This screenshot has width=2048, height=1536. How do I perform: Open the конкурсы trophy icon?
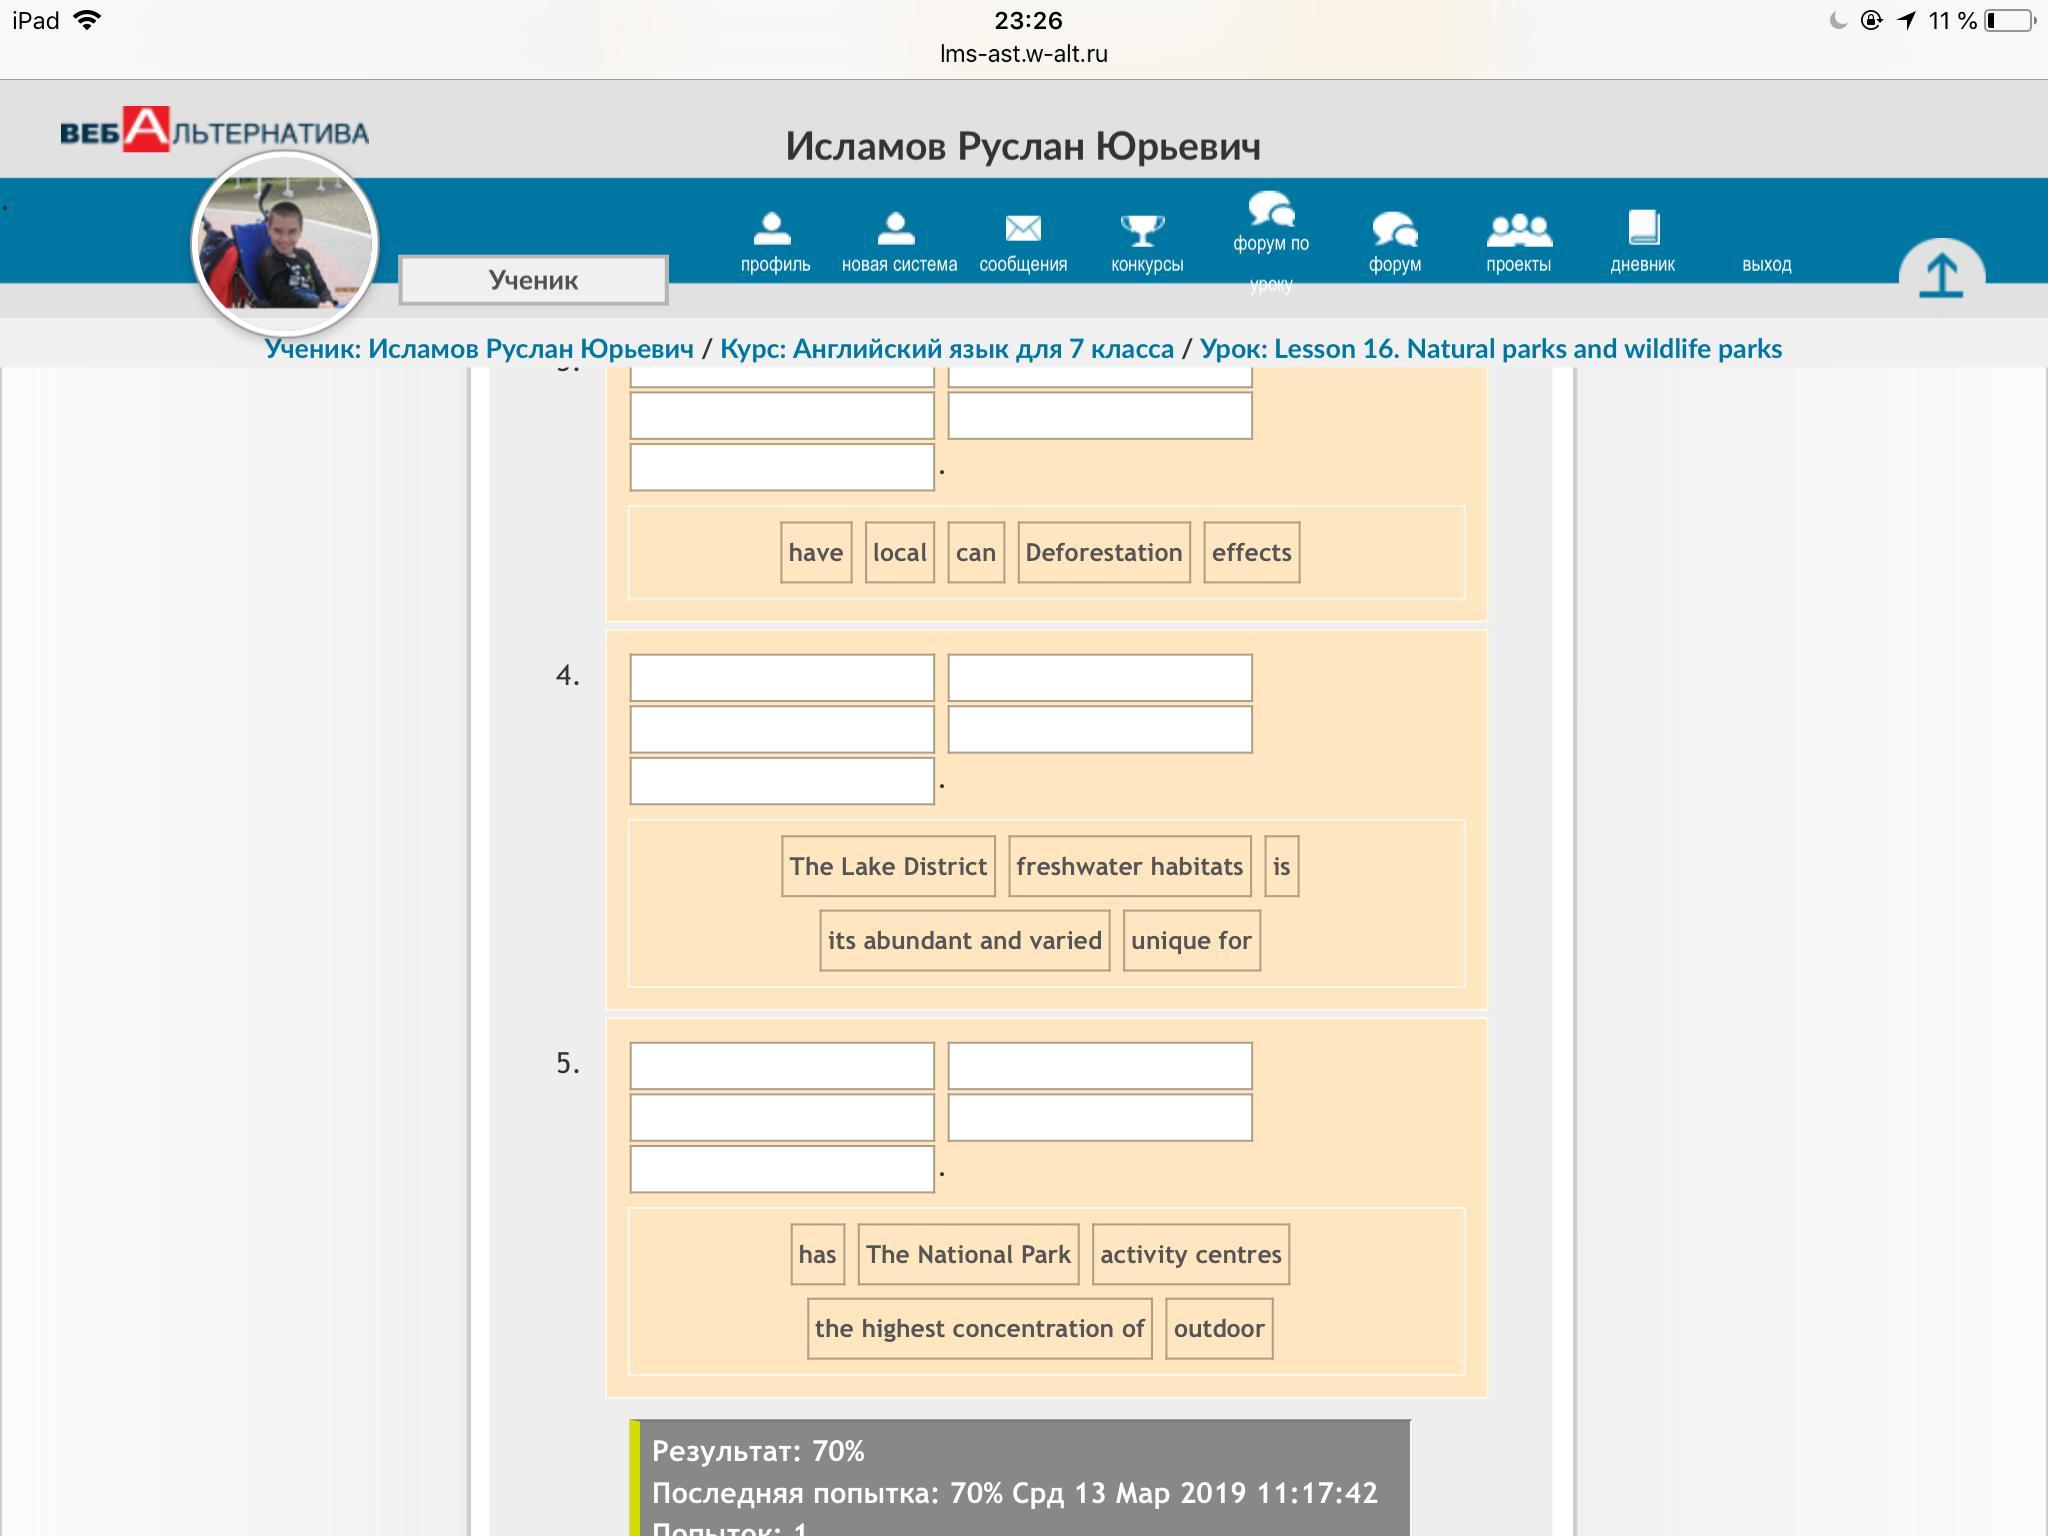point(1143,229)
